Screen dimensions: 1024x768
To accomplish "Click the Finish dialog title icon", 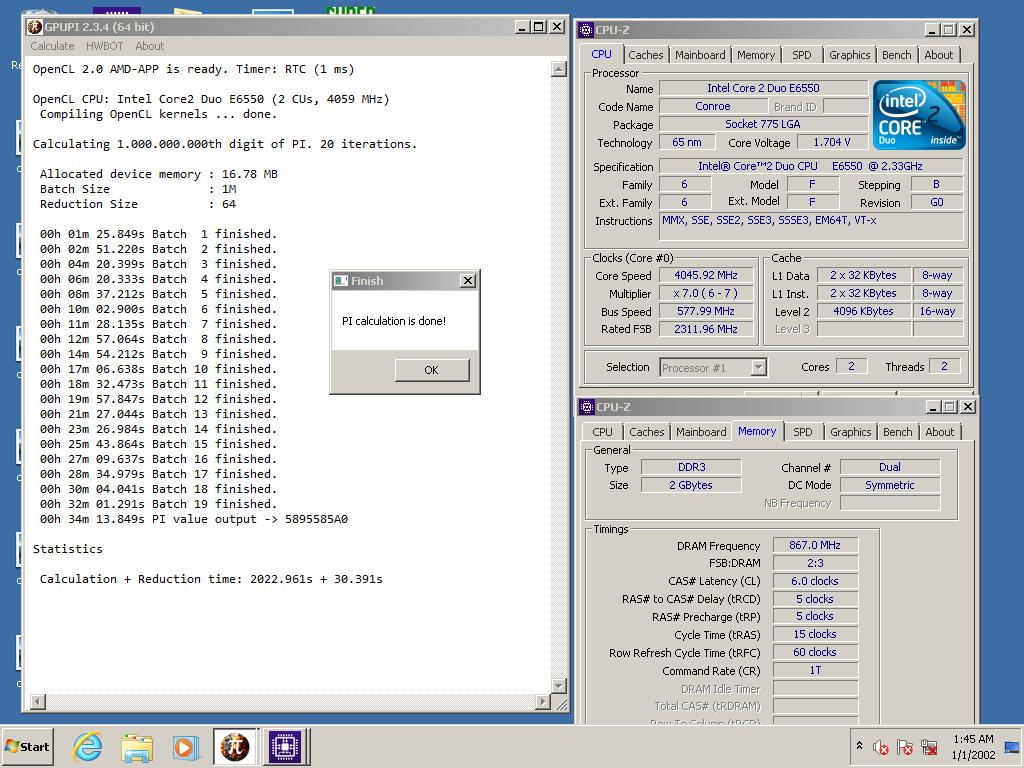I will pos(340,281).
